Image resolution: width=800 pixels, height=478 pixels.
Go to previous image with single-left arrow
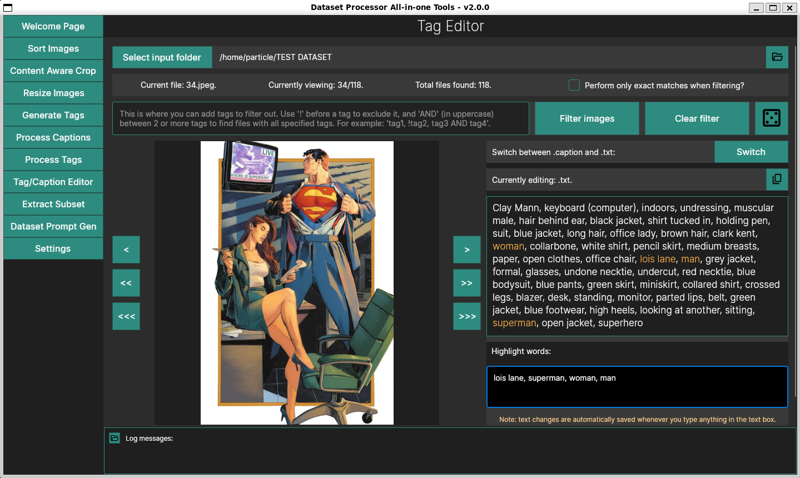126,249
